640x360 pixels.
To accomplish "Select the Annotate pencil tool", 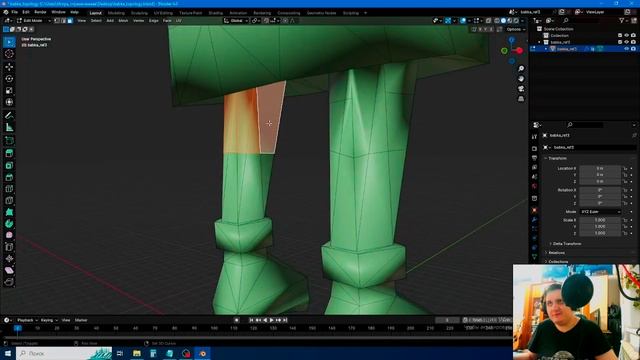I will pyautogui.click(x=9, y=116).
